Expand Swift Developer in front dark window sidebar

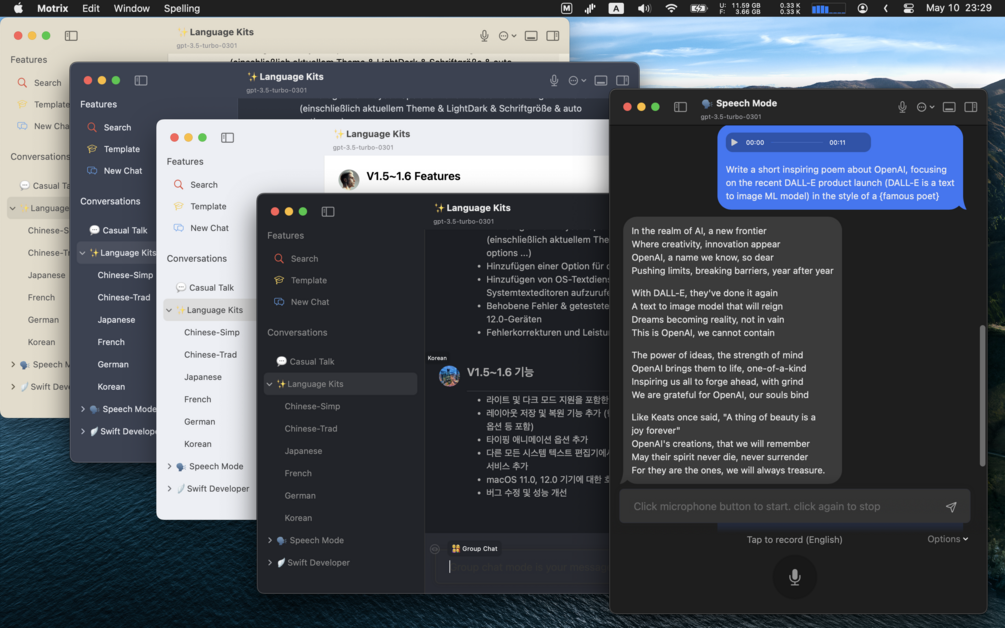[270, 563]
